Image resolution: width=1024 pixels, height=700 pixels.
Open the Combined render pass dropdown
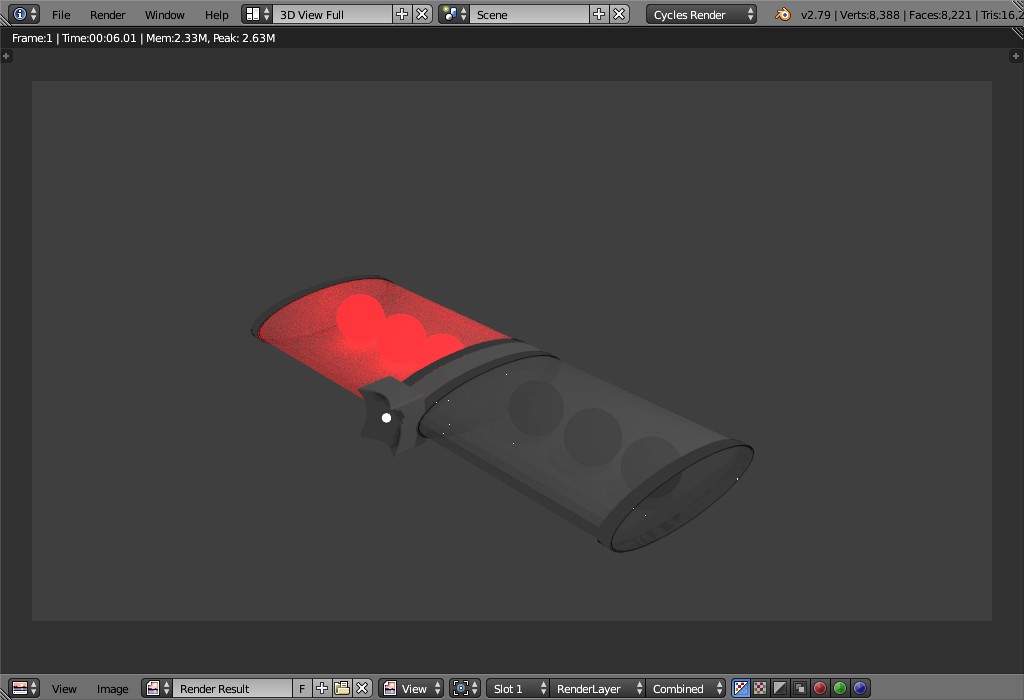tap(686, 688)
